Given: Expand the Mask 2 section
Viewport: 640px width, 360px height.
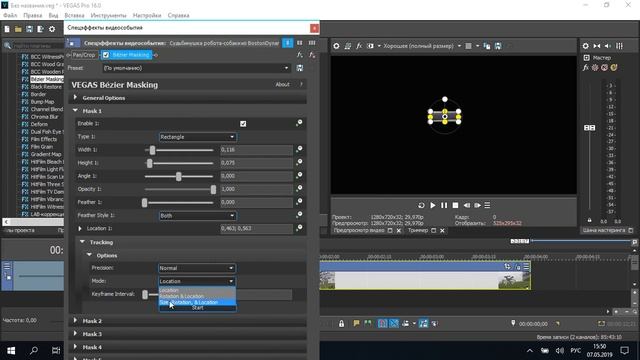Looking at the screenshot, I should click(x=76, y=321).
